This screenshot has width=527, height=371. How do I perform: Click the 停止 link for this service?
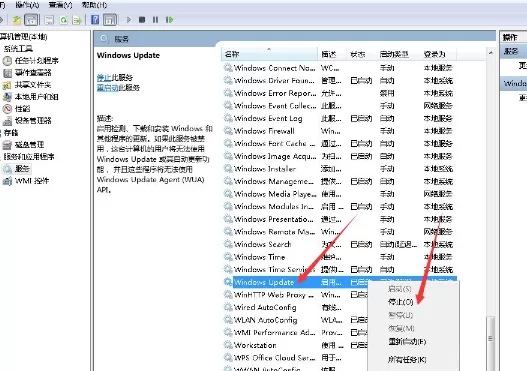(104, 78)
